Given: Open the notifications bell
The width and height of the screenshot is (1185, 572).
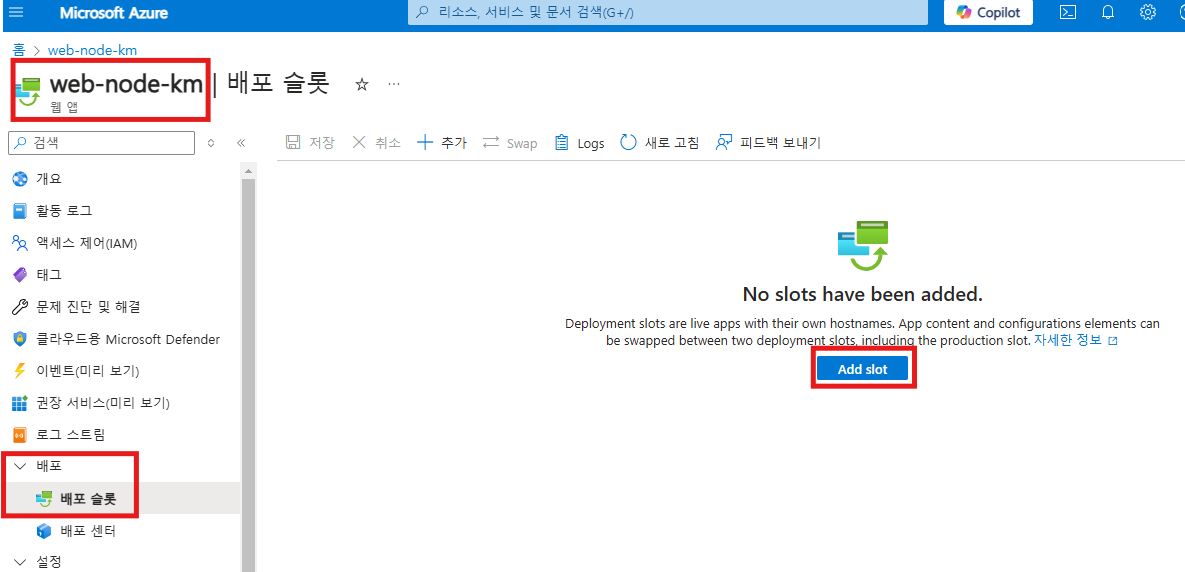Looking at the screenshot, I should [x=1109, y=13].
